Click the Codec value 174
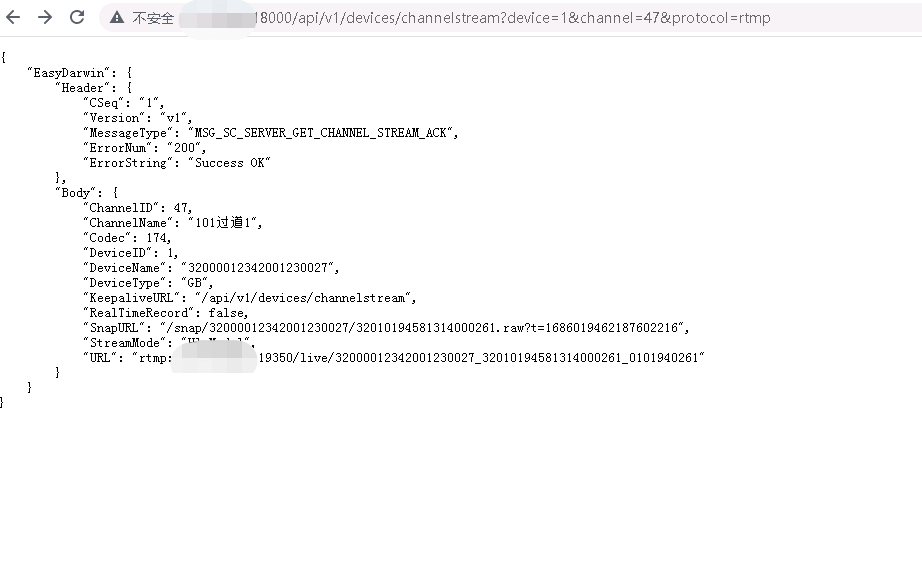This screenshot has width=922, height=587. click(x=157, y=238)
